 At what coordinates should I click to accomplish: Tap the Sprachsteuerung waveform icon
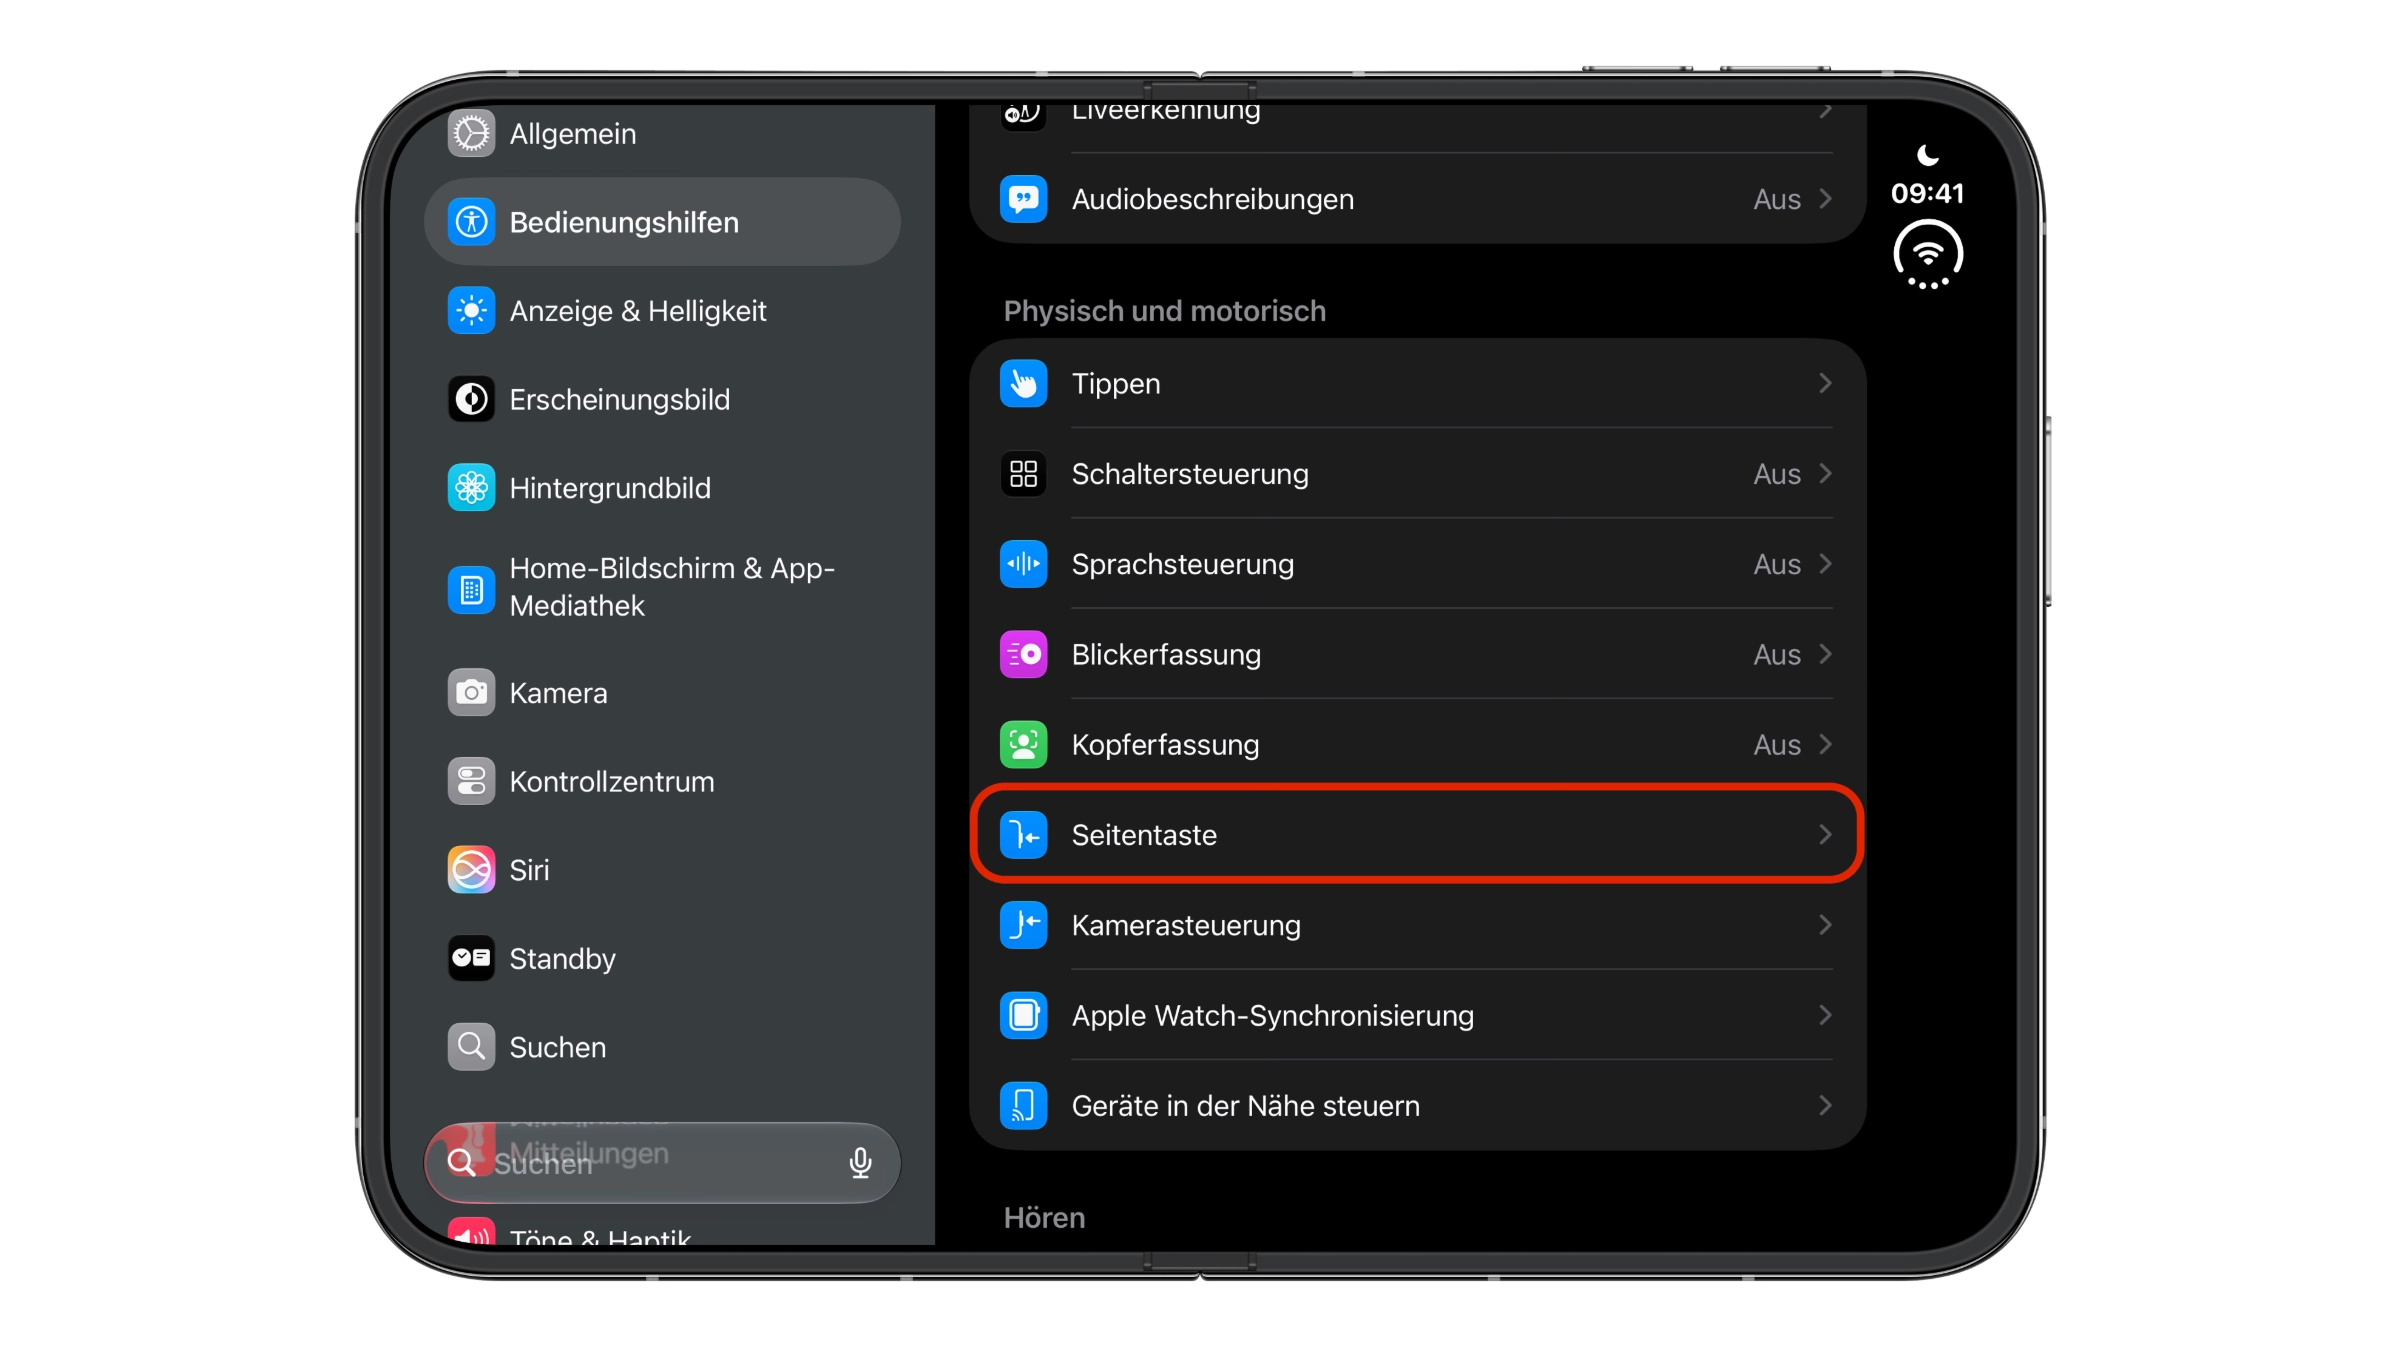(x=1023, y=564)
